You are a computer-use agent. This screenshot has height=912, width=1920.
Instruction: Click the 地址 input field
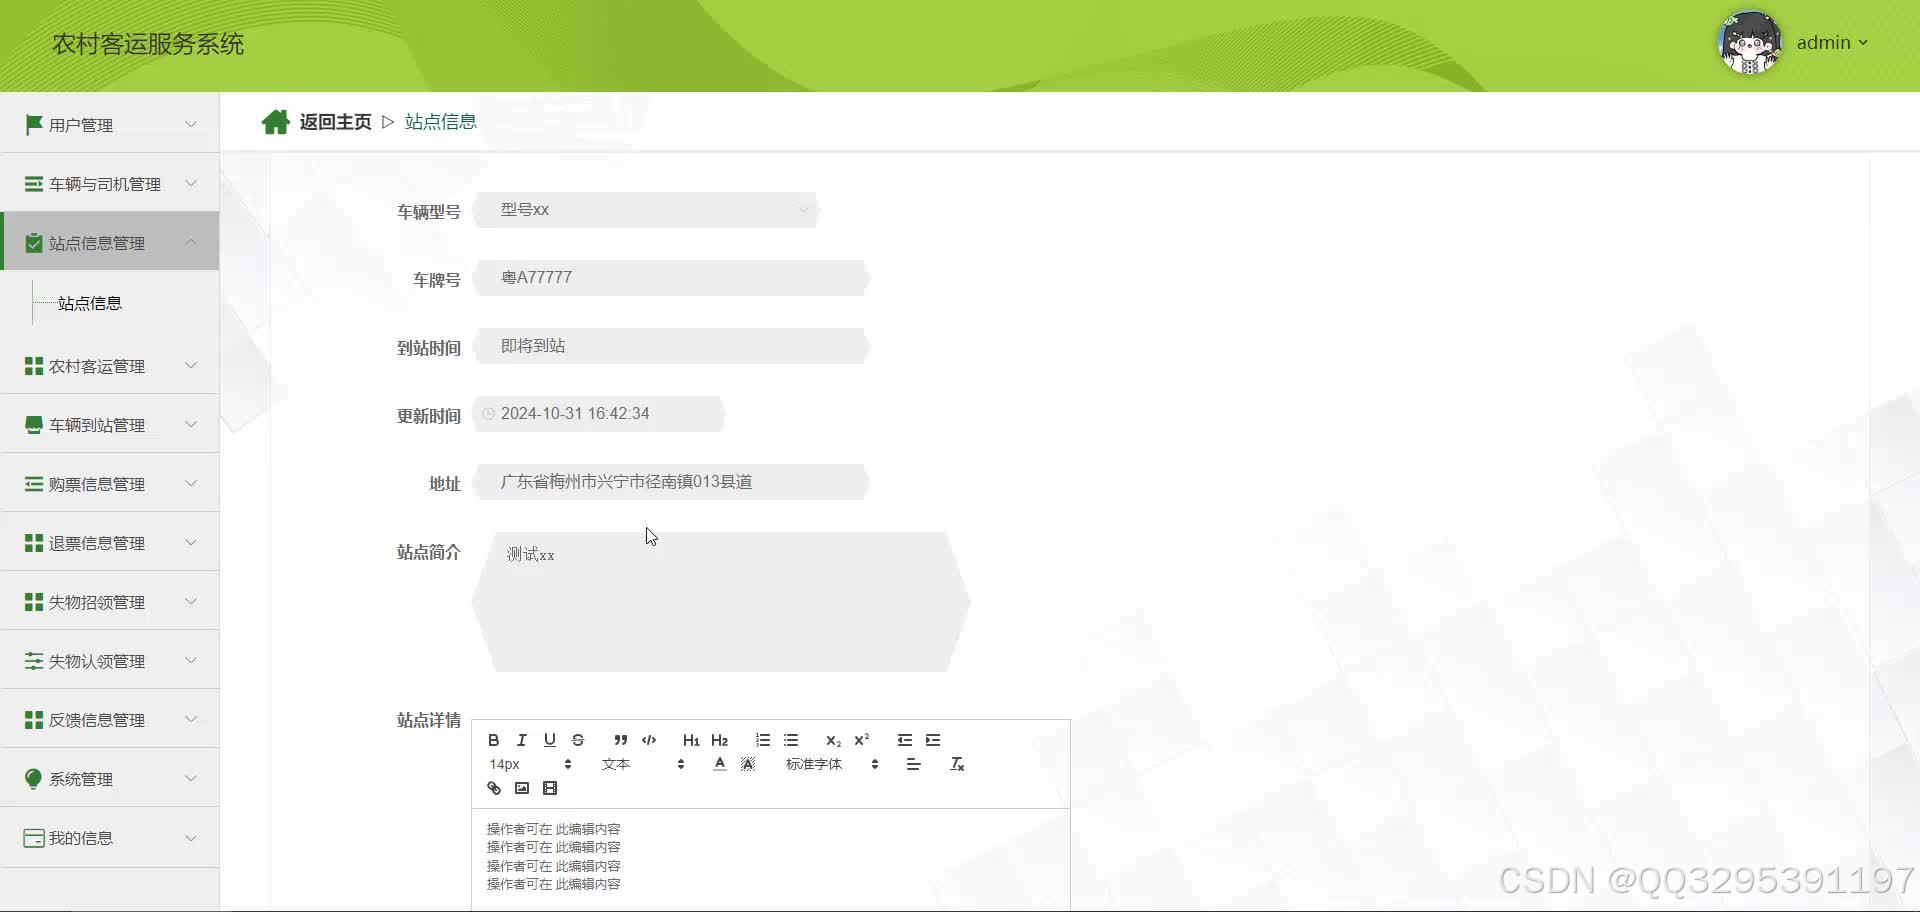(671, 482)
